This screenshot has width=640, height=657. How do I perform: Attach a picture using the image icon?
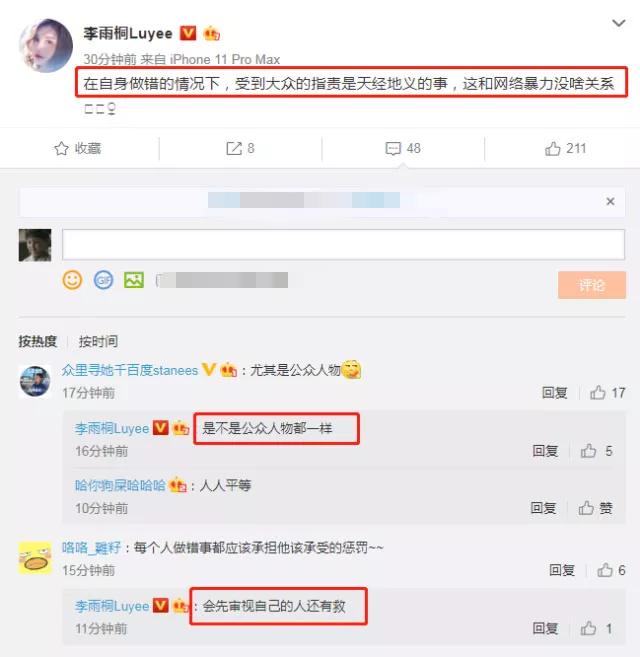click(134, 280)
